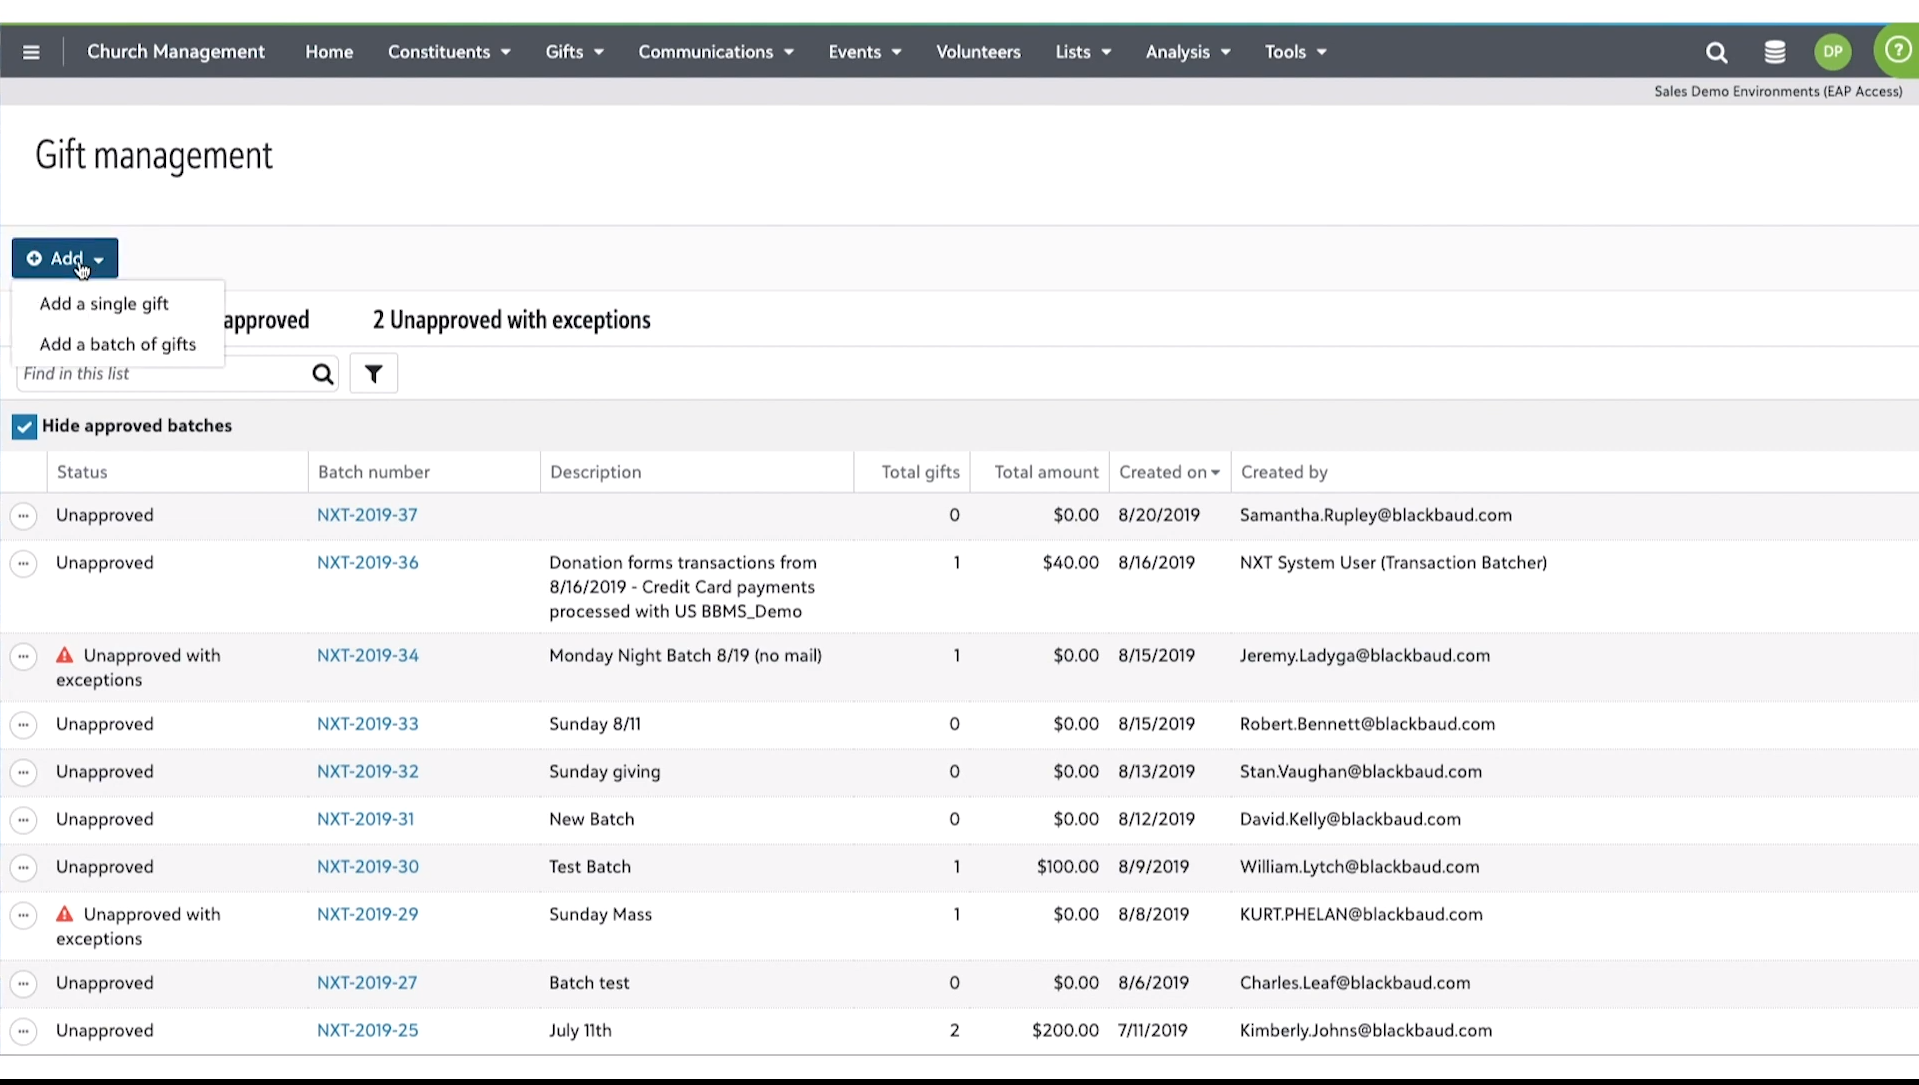This screenshot has height=1085, width=1919.
Task: Open the list filter funnel
Action: [x=373, y=374]
